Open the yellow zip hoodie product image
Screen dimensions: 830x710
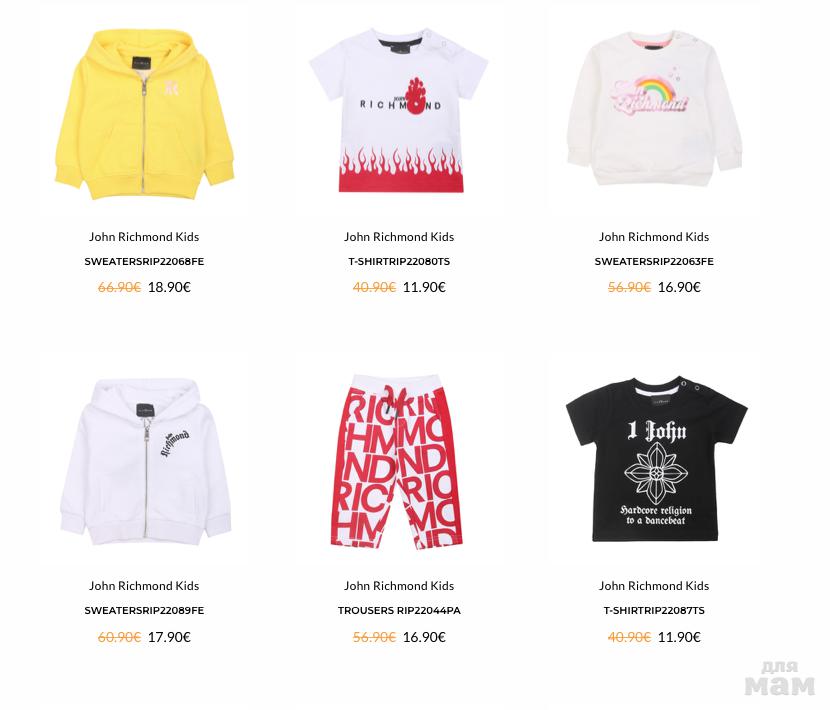[x=144, y=114]
